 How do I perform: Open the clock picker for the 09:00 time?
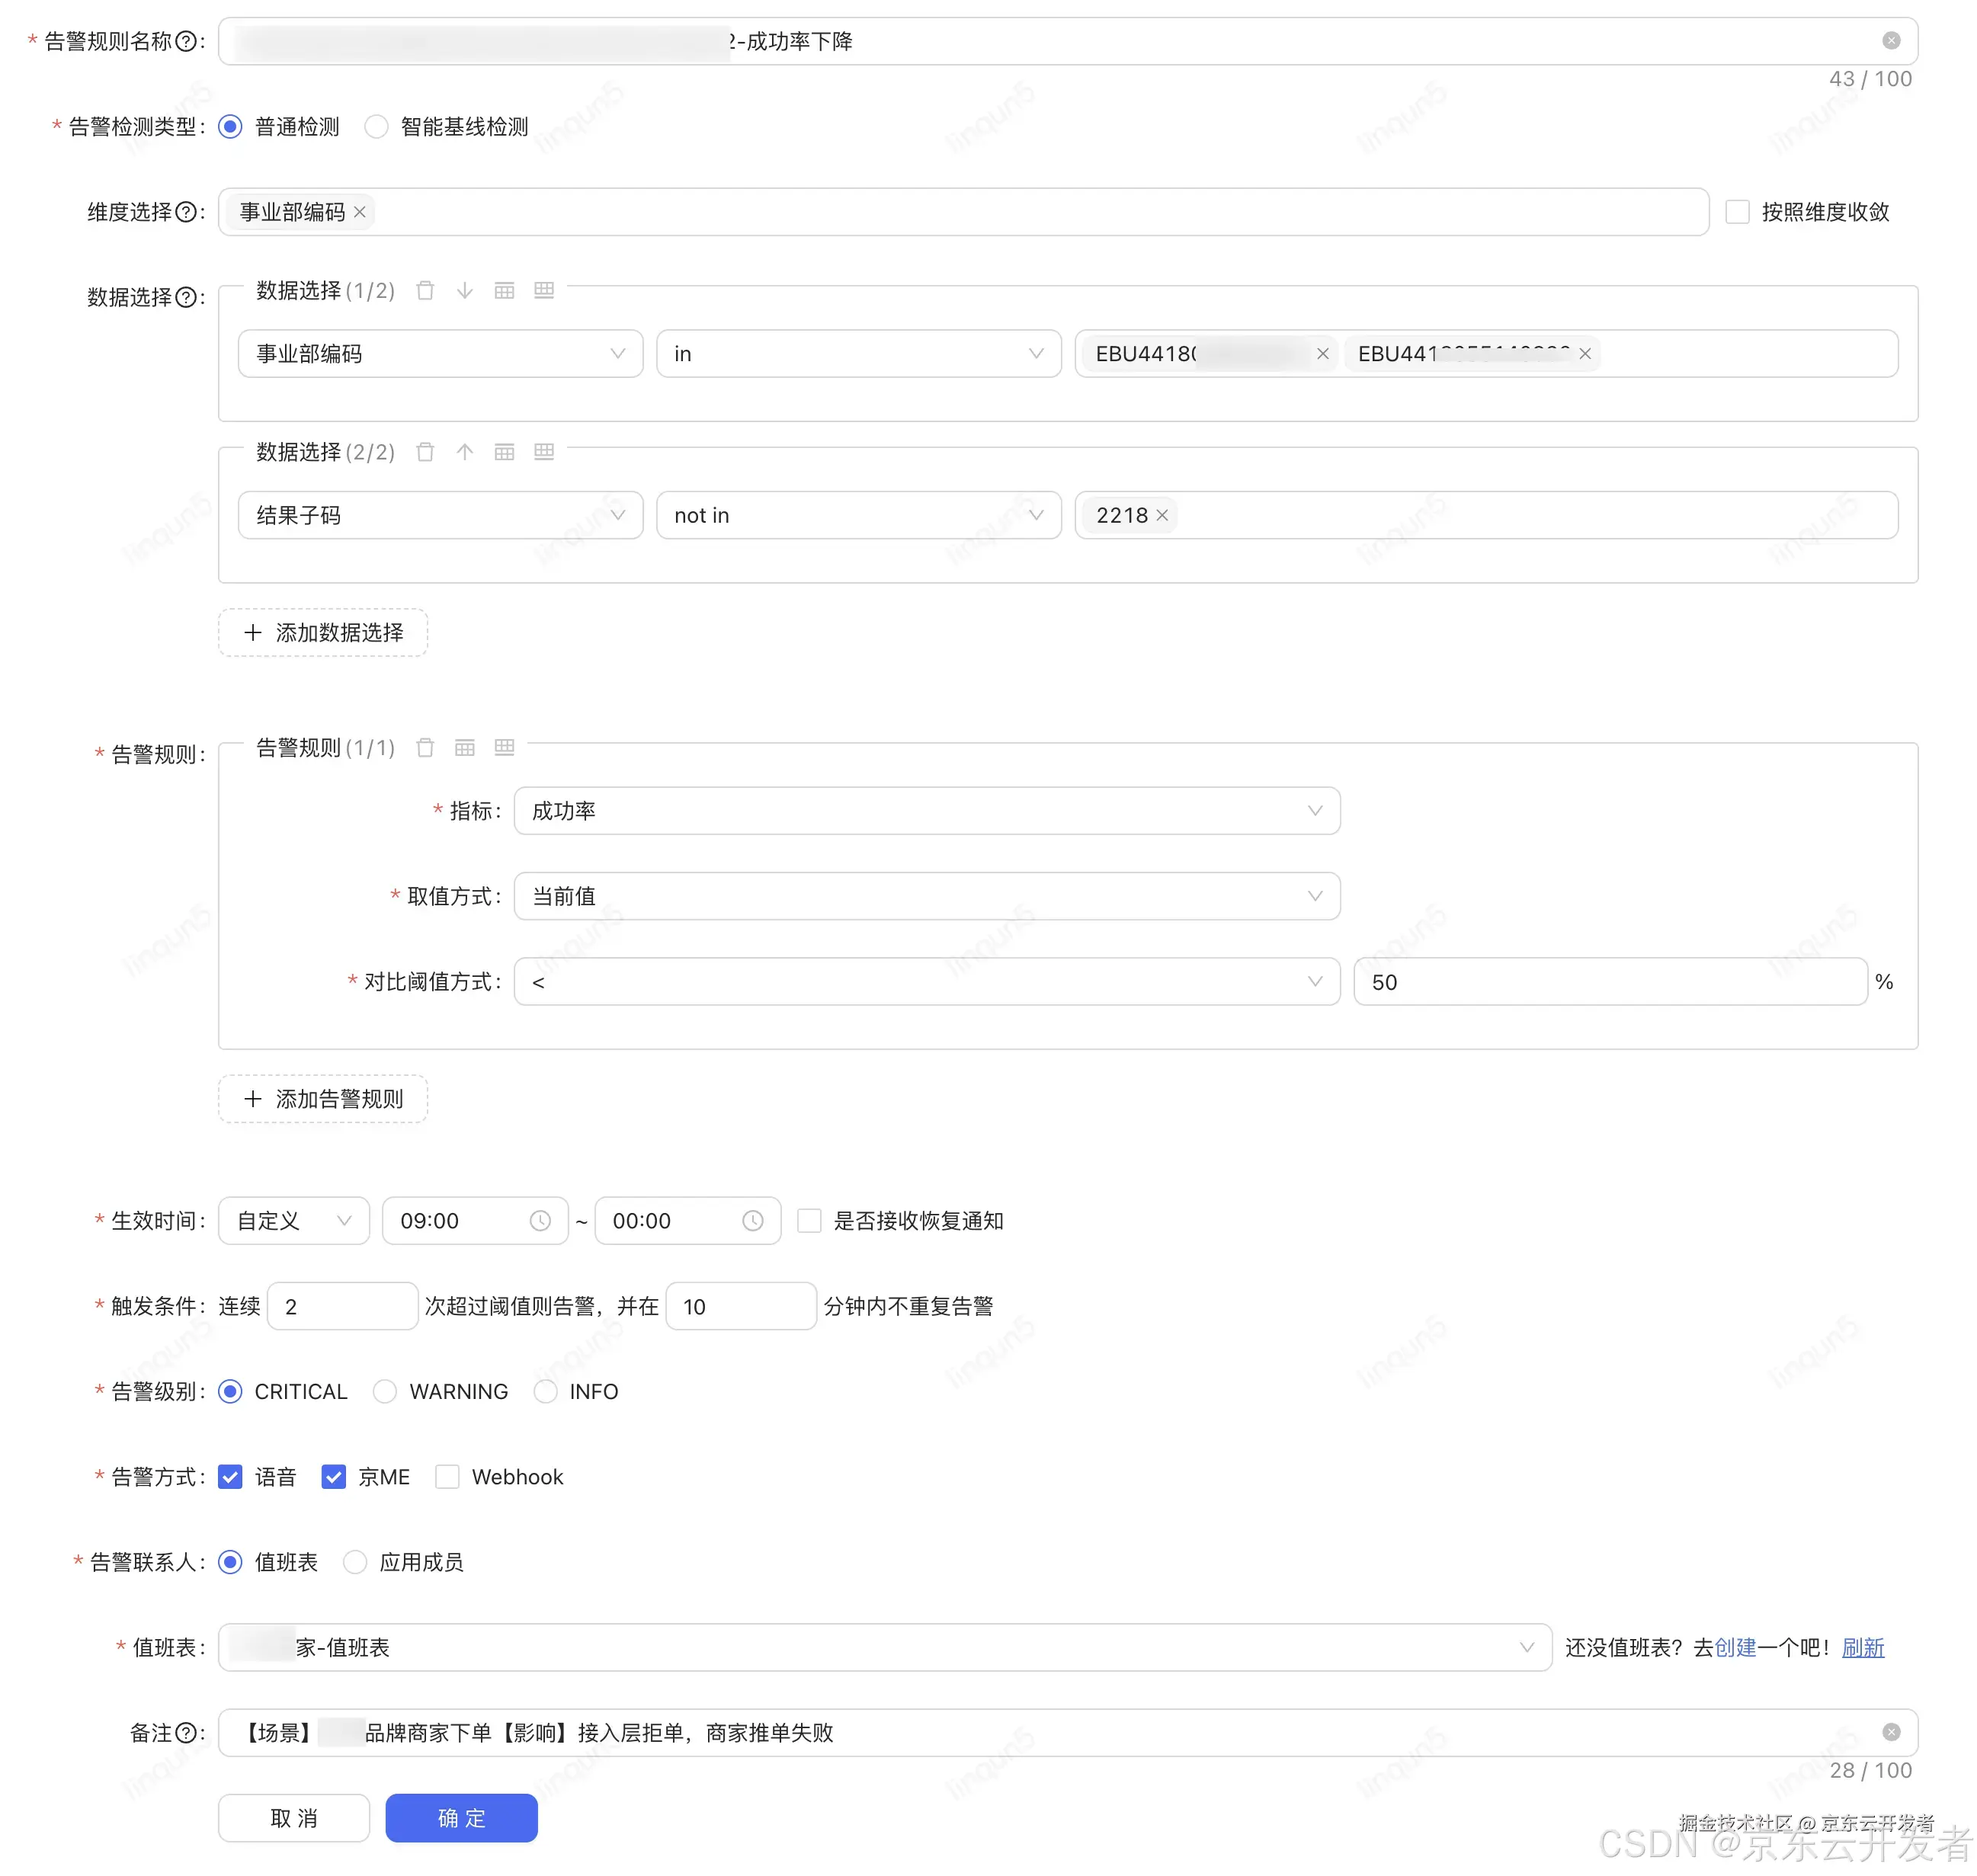(x=540, y=1220)
